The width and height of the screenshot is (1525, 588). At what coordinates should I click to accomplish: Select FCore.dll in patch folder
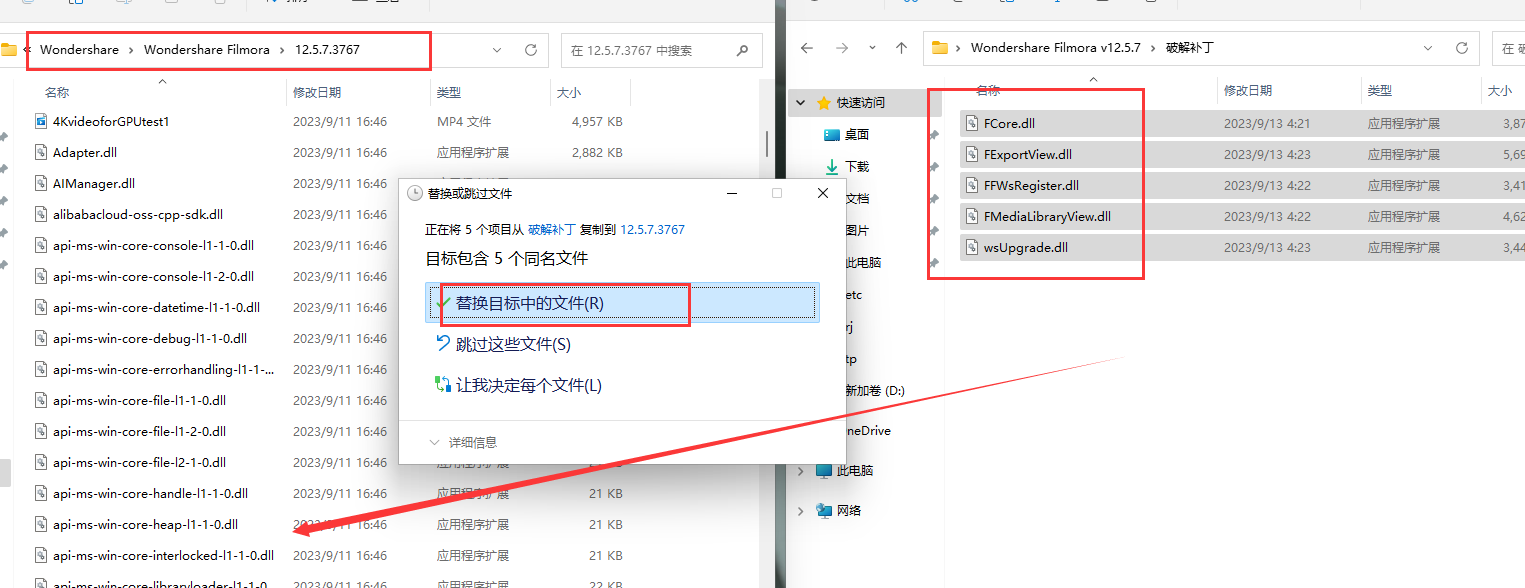(1009, 124)
